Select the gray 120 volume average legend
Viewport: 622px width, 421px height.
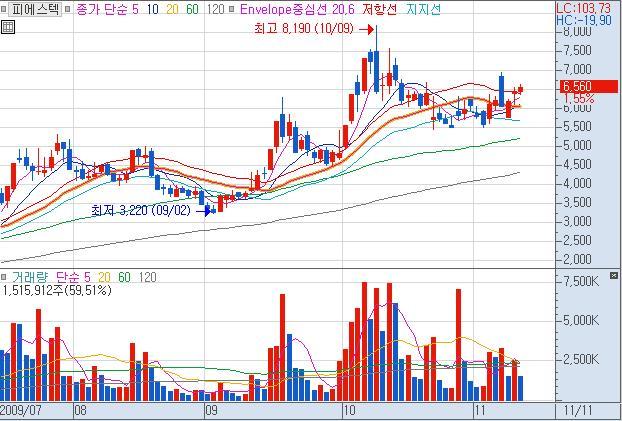point(148,277)
